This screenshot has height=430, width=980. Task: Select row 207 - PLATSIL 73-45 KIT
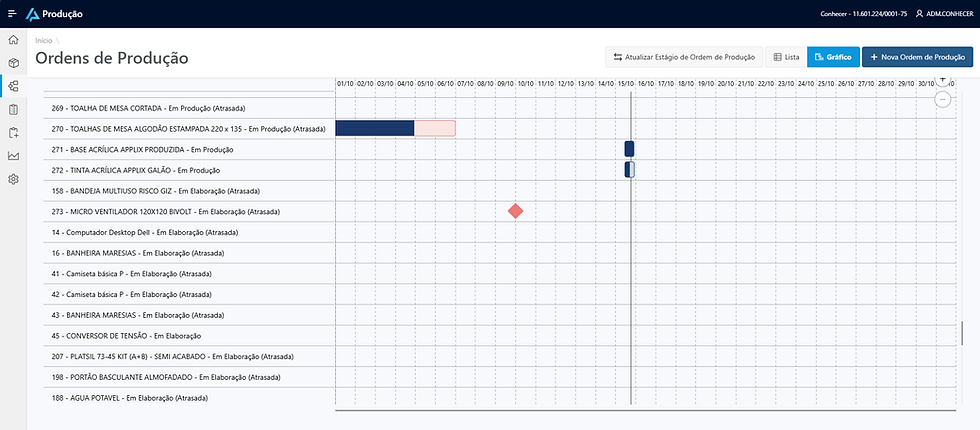(x=188, y=356)
